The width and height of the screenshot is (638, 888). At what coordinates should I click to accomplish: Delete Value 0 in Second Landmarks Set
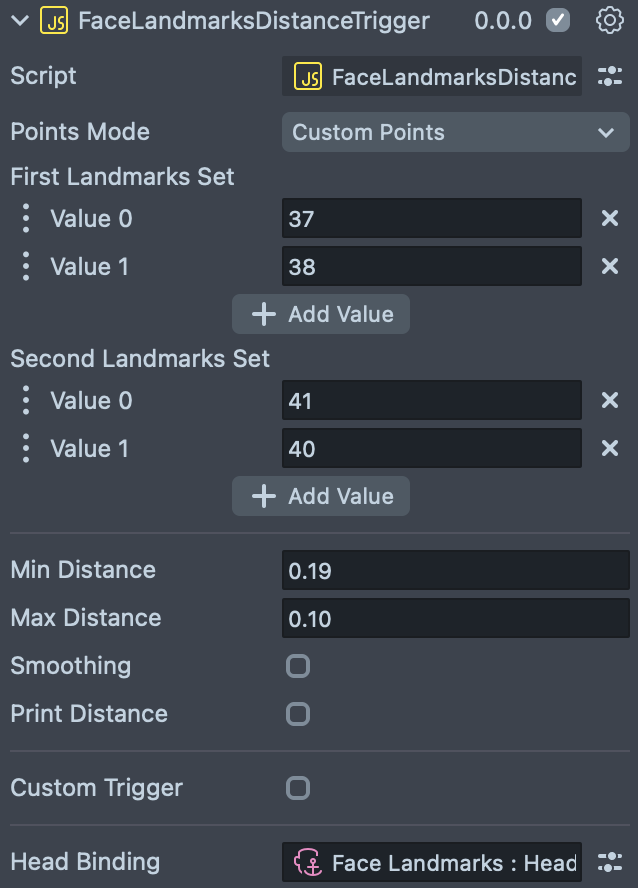click(x=609, y=400)
